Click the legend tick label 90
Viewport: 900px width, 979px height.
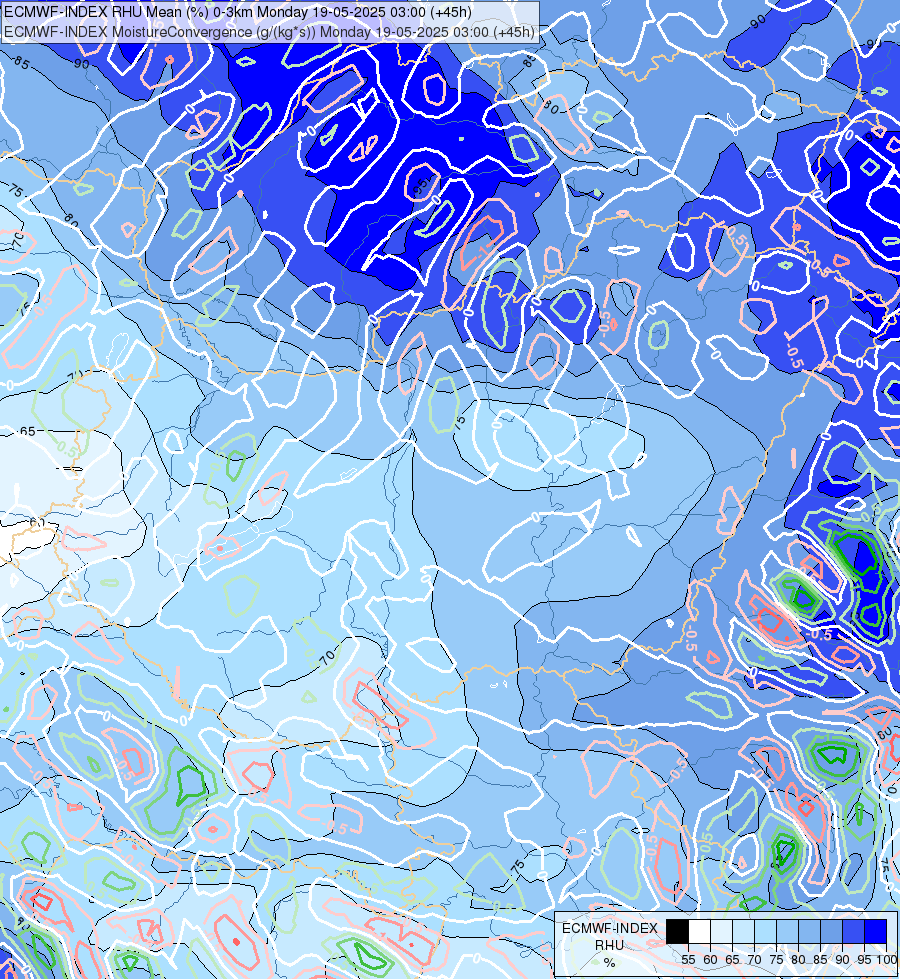tap(843, 960)
